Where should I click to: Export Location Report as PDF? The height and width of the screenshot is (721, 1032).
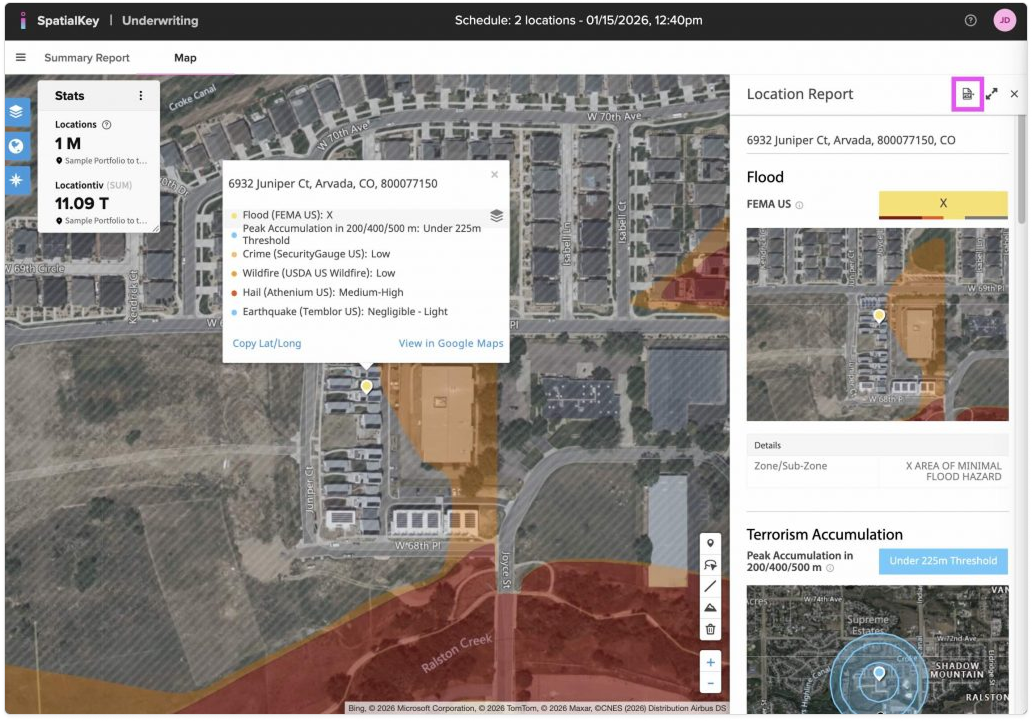pos(967,94)
